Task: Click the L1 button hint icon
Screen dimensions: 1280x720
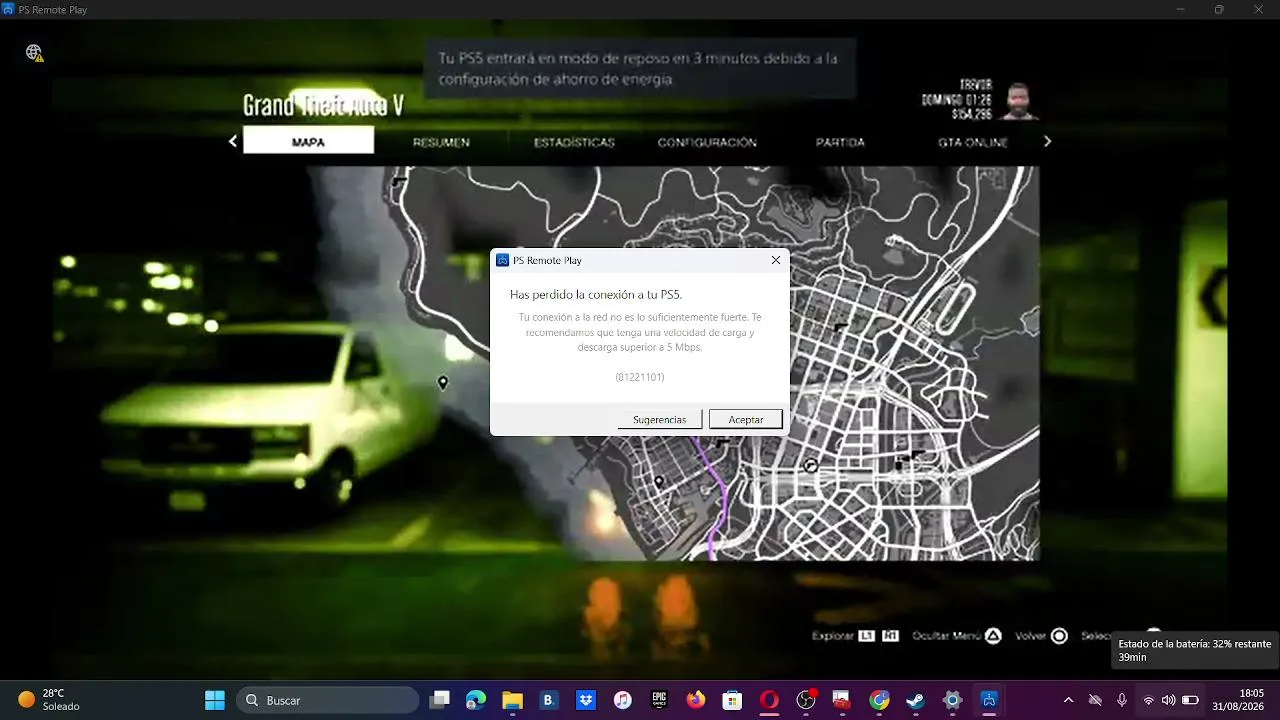Action: (867, 636)
